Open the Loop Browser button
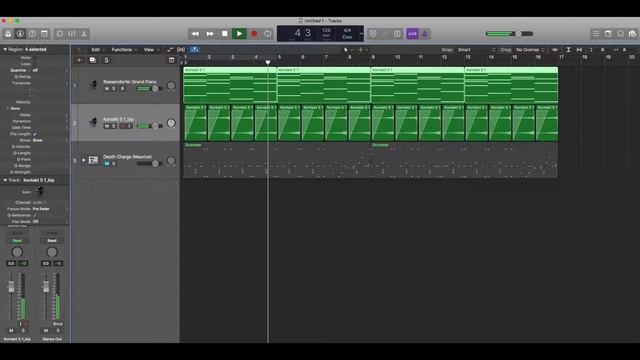This screenshot has width=640, height=360. (x=620, y=34)
